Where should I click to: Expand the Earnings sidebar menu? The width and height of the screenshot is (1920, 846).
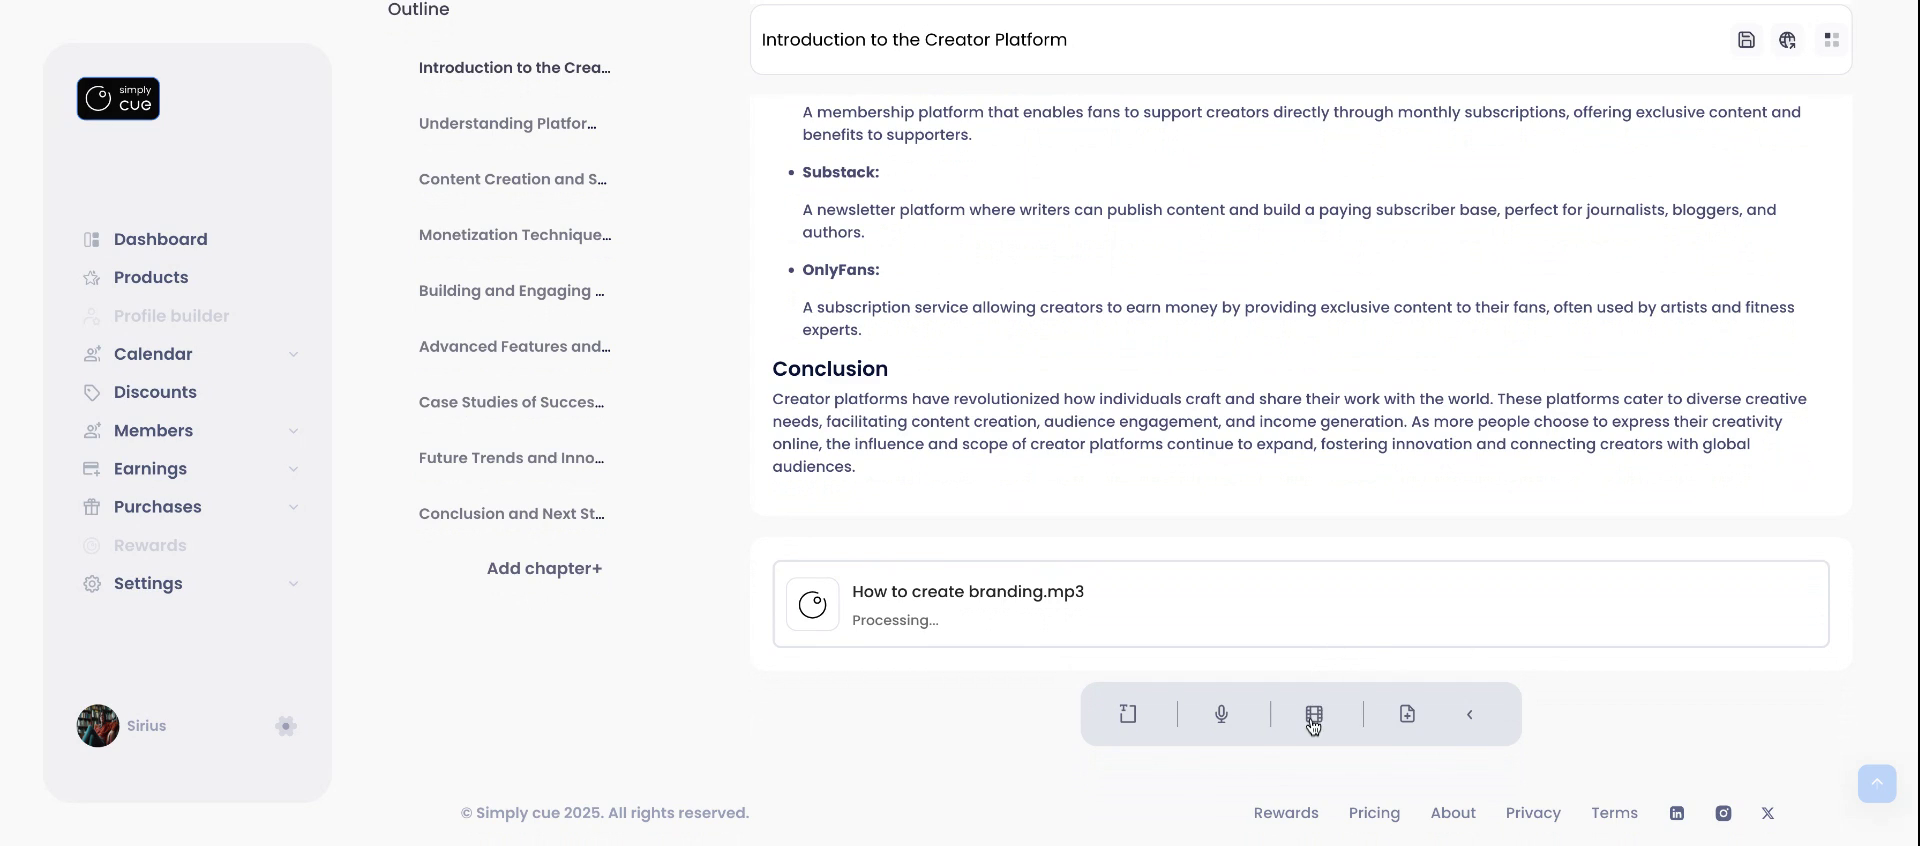[x=293, y=469]
